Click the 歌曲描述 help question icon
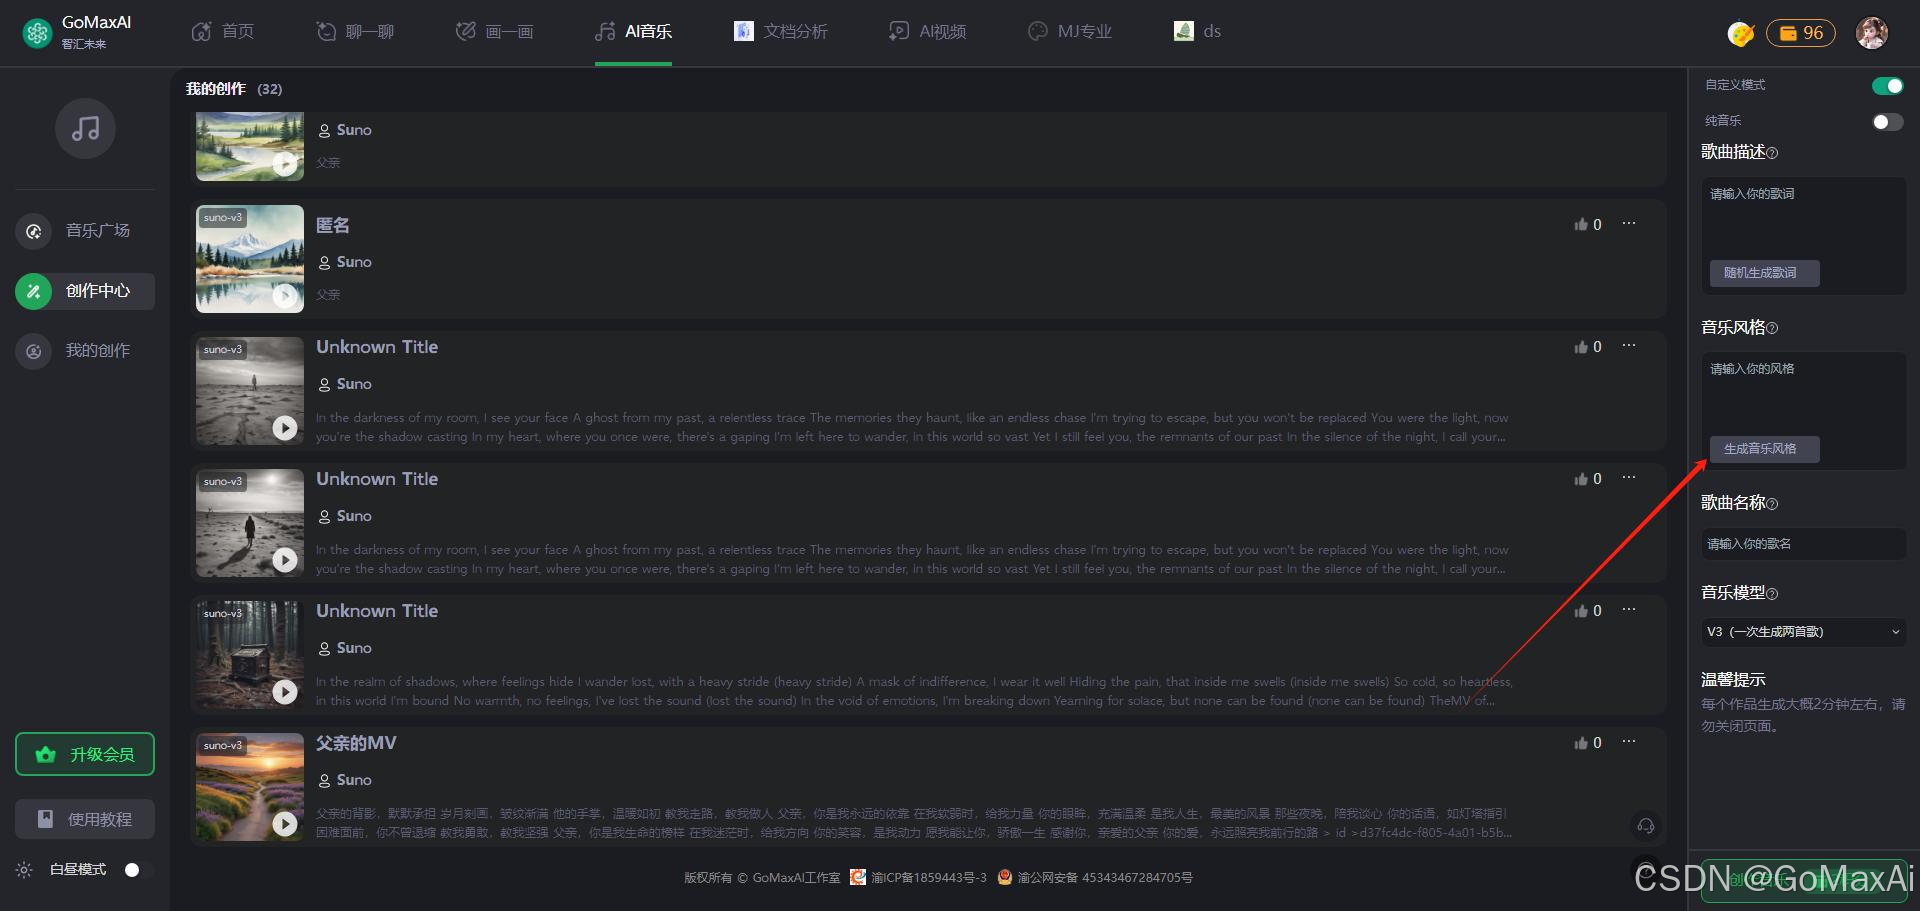Image resolution: width=1920 pixels, height=911 pixels. (x=1773, y=153)
